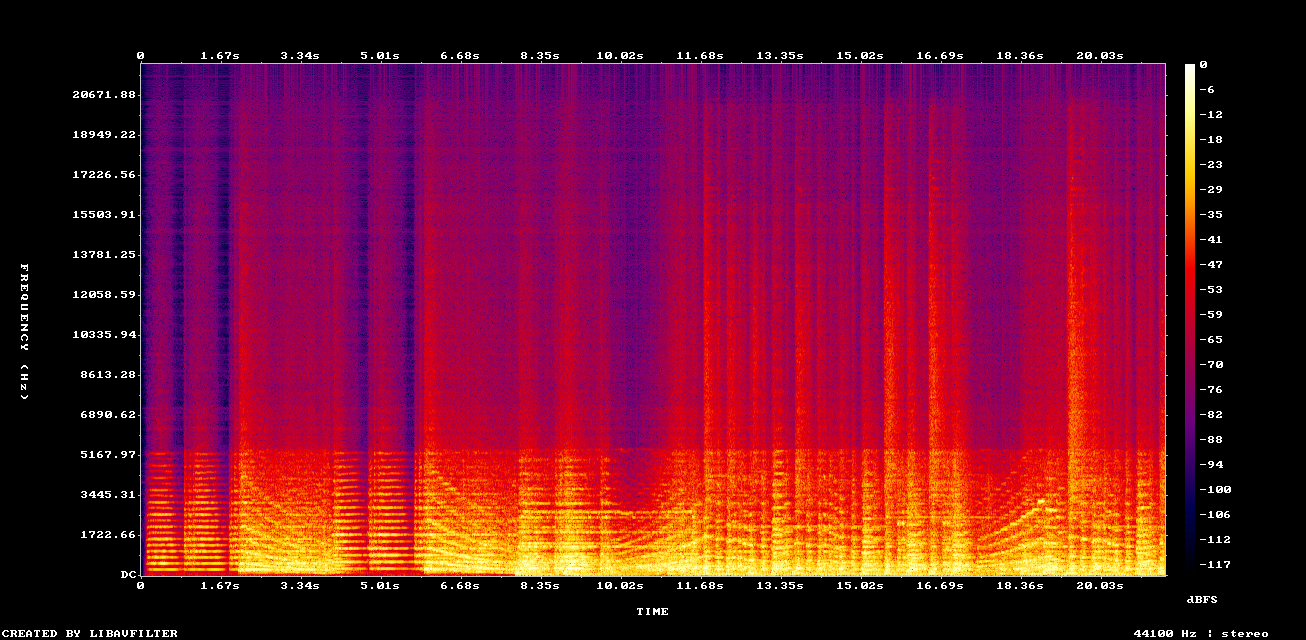The height and width of the screenshot is (640, 1306).
Task: Click the CREATED BY LIBAVFILTER text
Action: pyautogui.click(x=88, y=632)
